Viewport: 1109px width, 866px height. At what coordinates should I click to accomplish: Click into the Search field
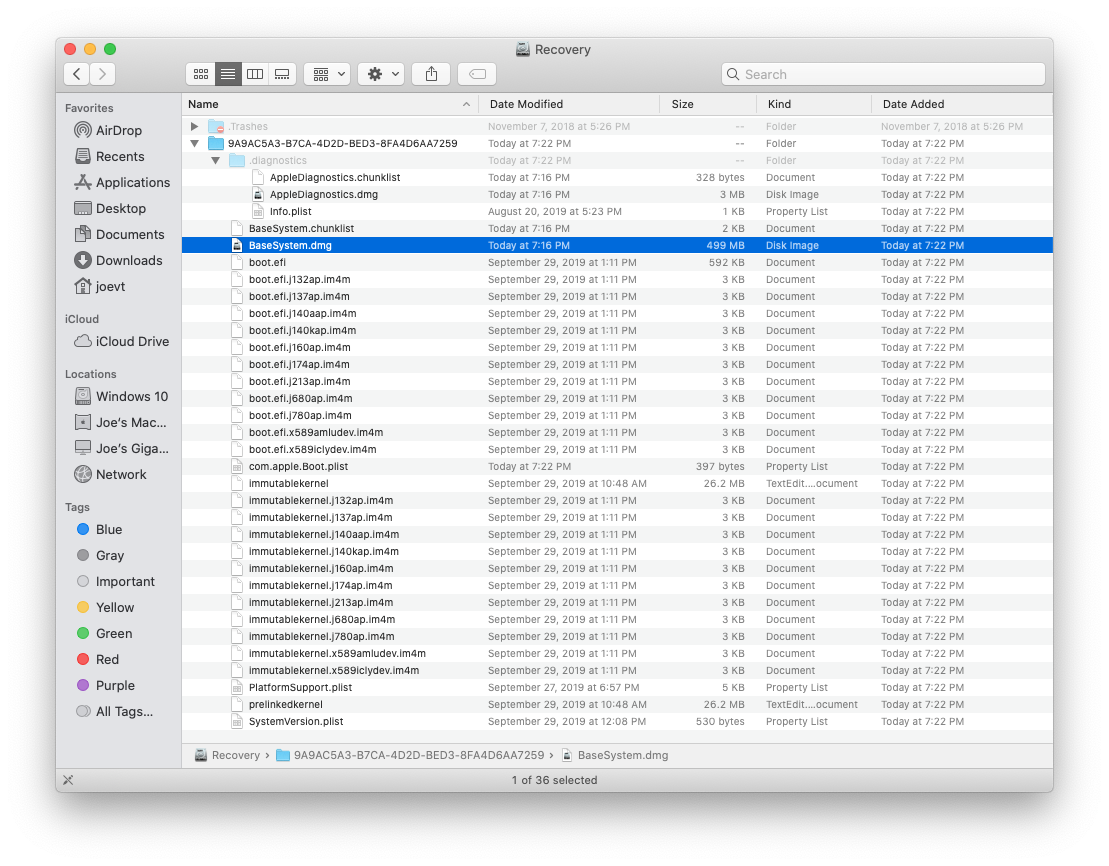click(x=883, y=74)
